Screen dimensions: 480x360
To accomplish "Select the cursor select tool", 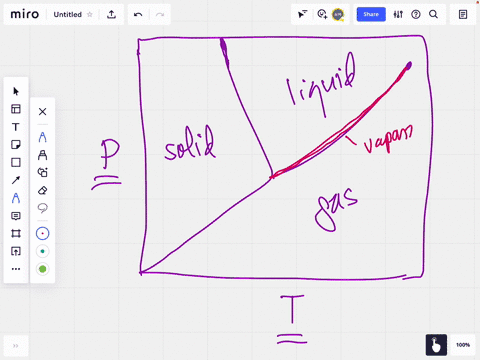I will [16, 91].
